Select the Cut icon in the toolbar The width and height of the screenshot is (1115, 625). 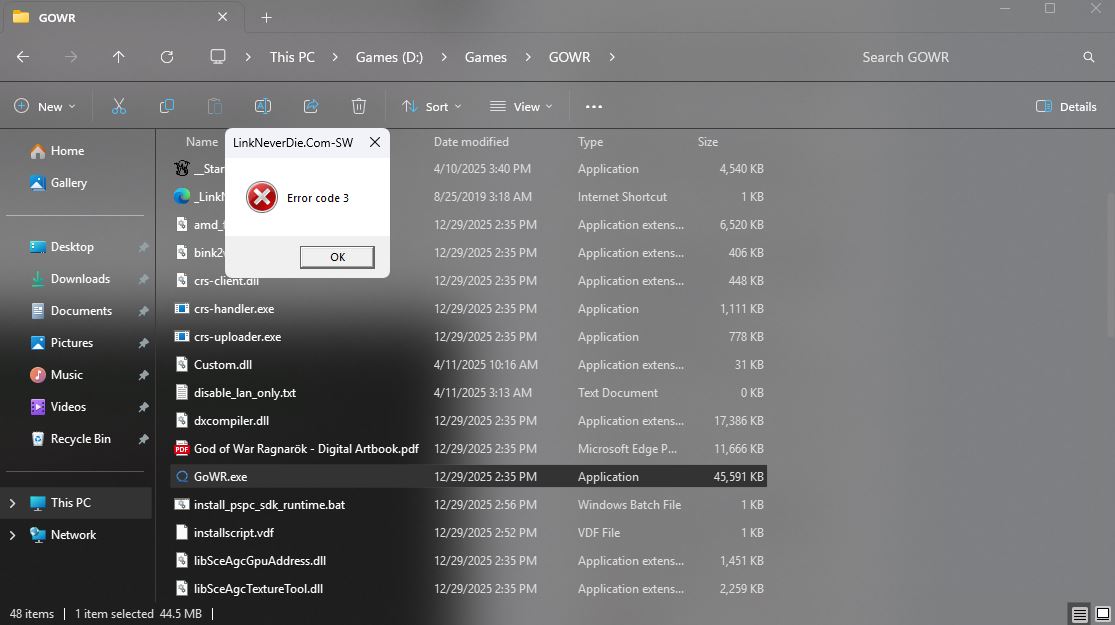coord(117,105)
